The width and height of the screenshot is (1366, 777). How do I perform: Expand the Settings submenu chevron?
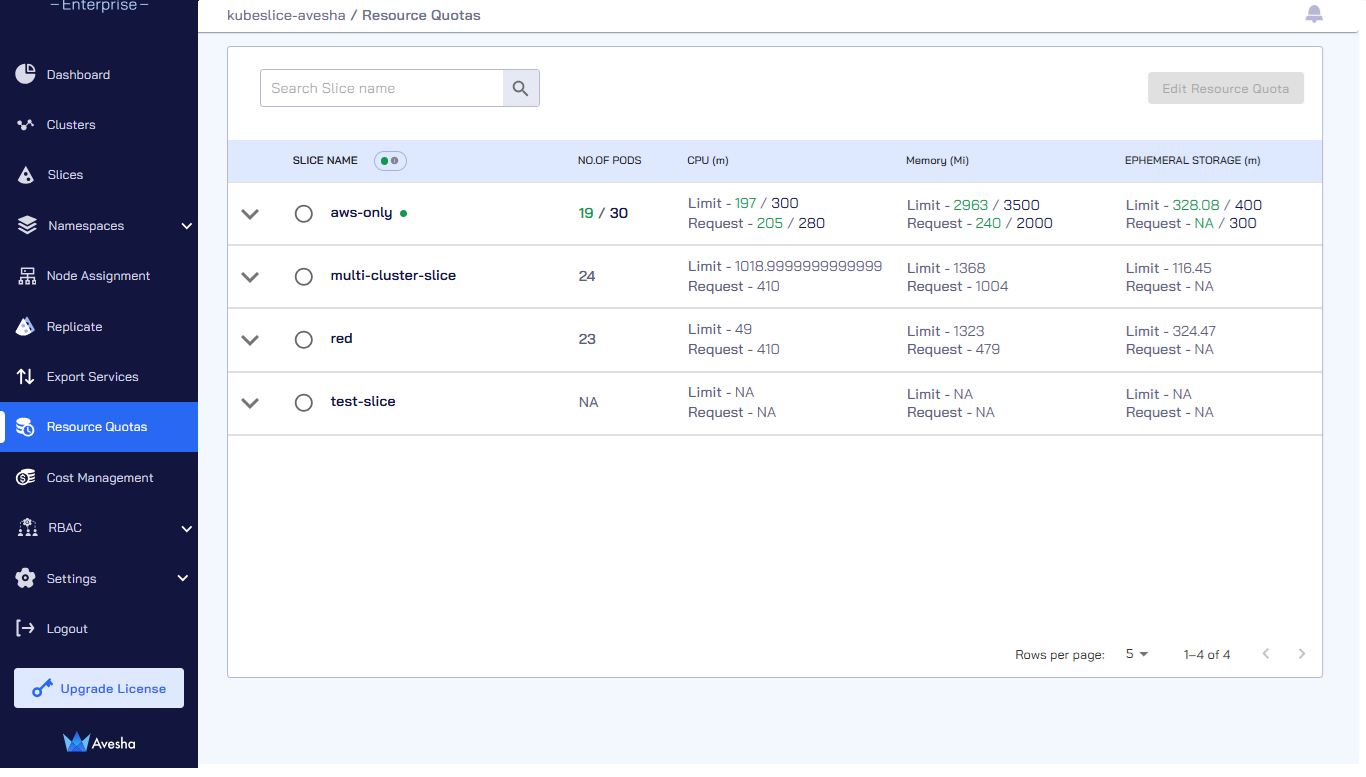click(182, 578)
